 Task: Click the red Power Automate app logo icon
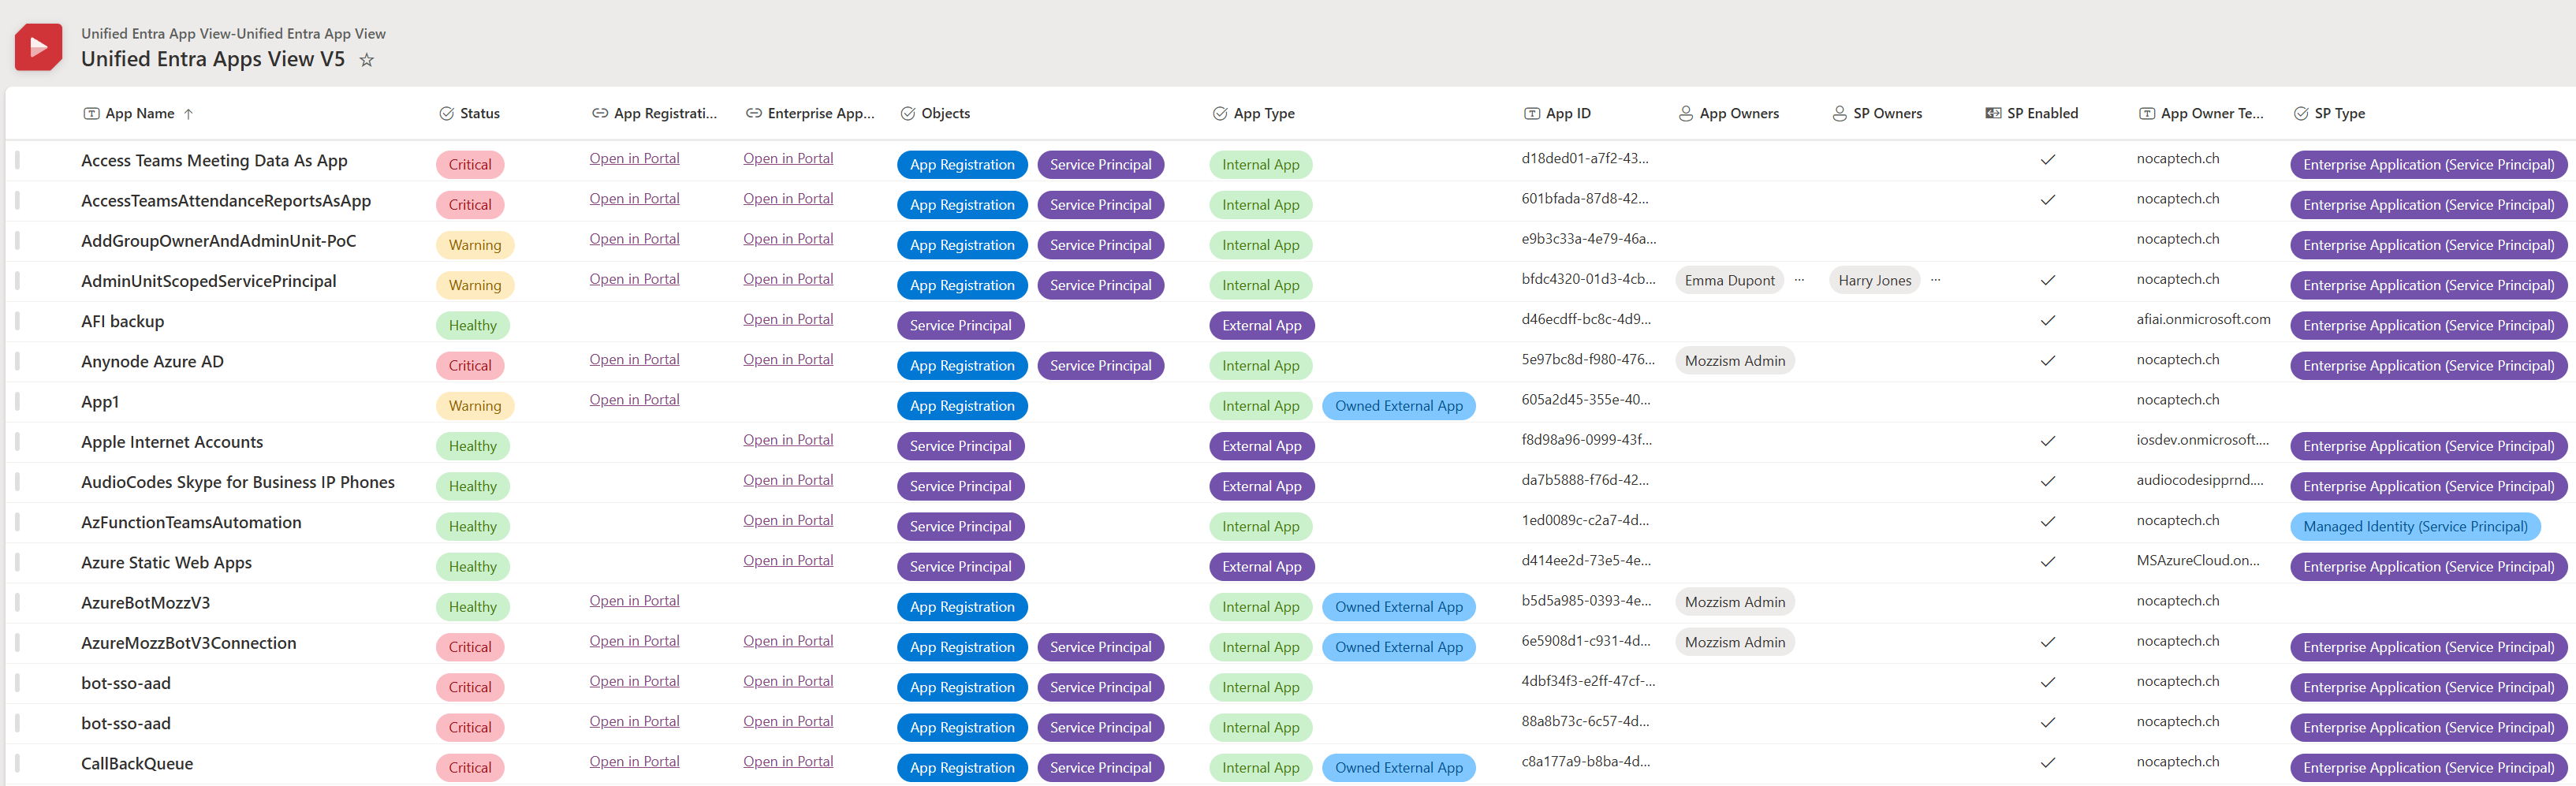(38, 47)
